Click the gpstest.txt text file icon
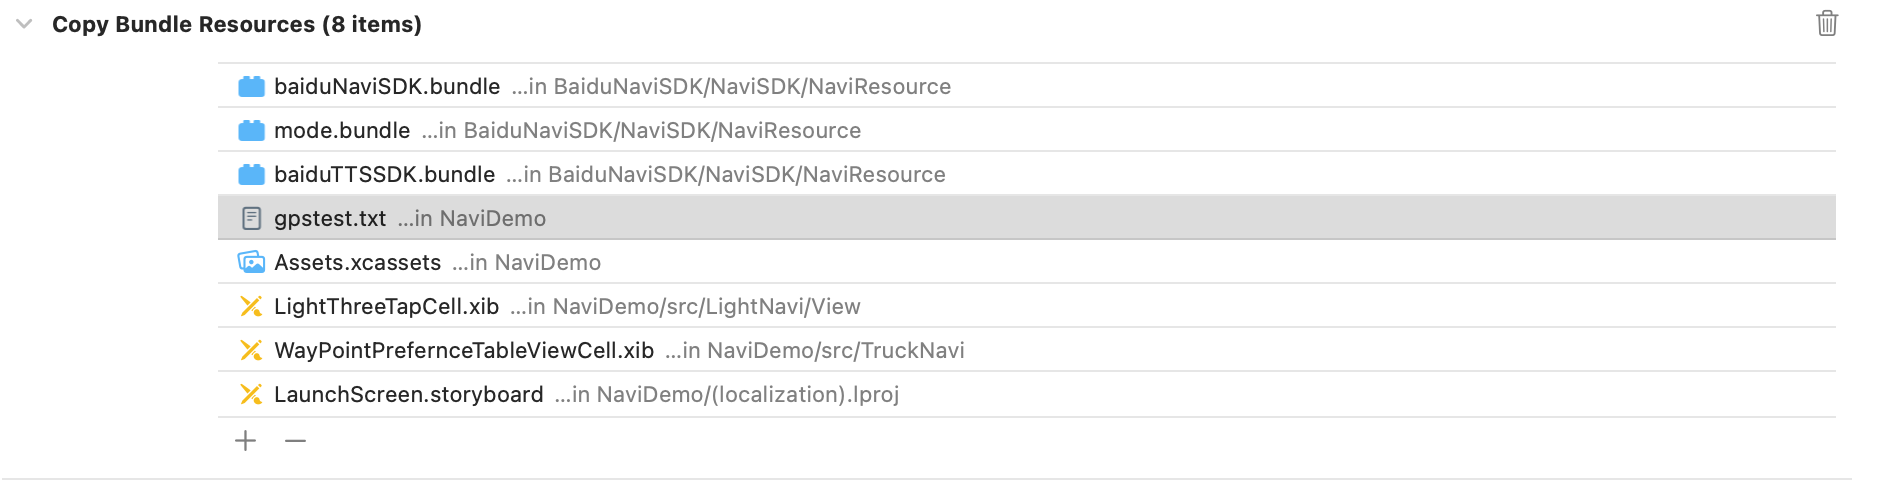Viewport: 1882px width, 490px height. click(251, 218)
